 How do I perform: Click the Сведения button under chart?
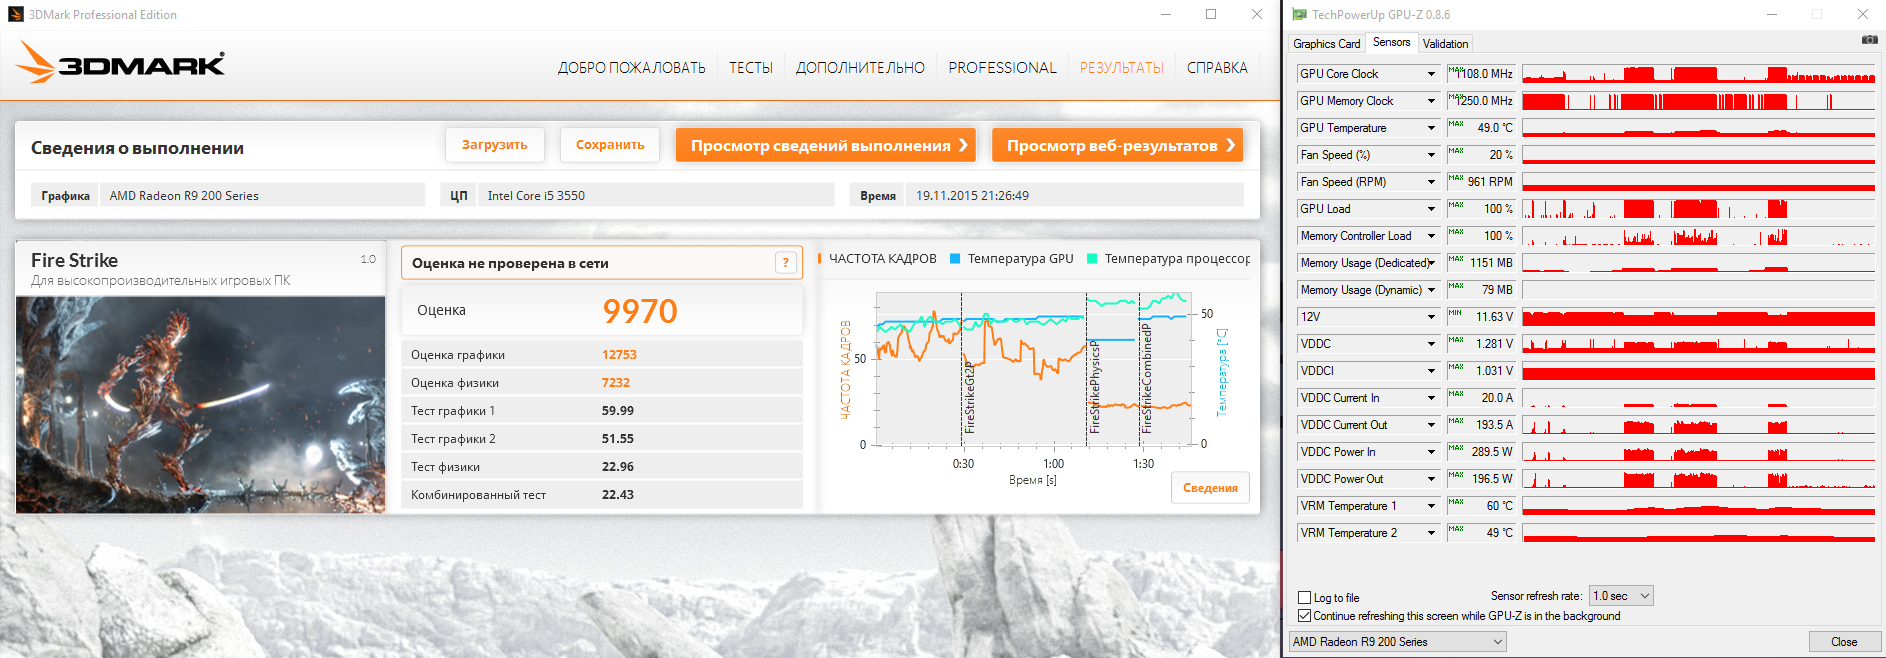click(1210, 488)
